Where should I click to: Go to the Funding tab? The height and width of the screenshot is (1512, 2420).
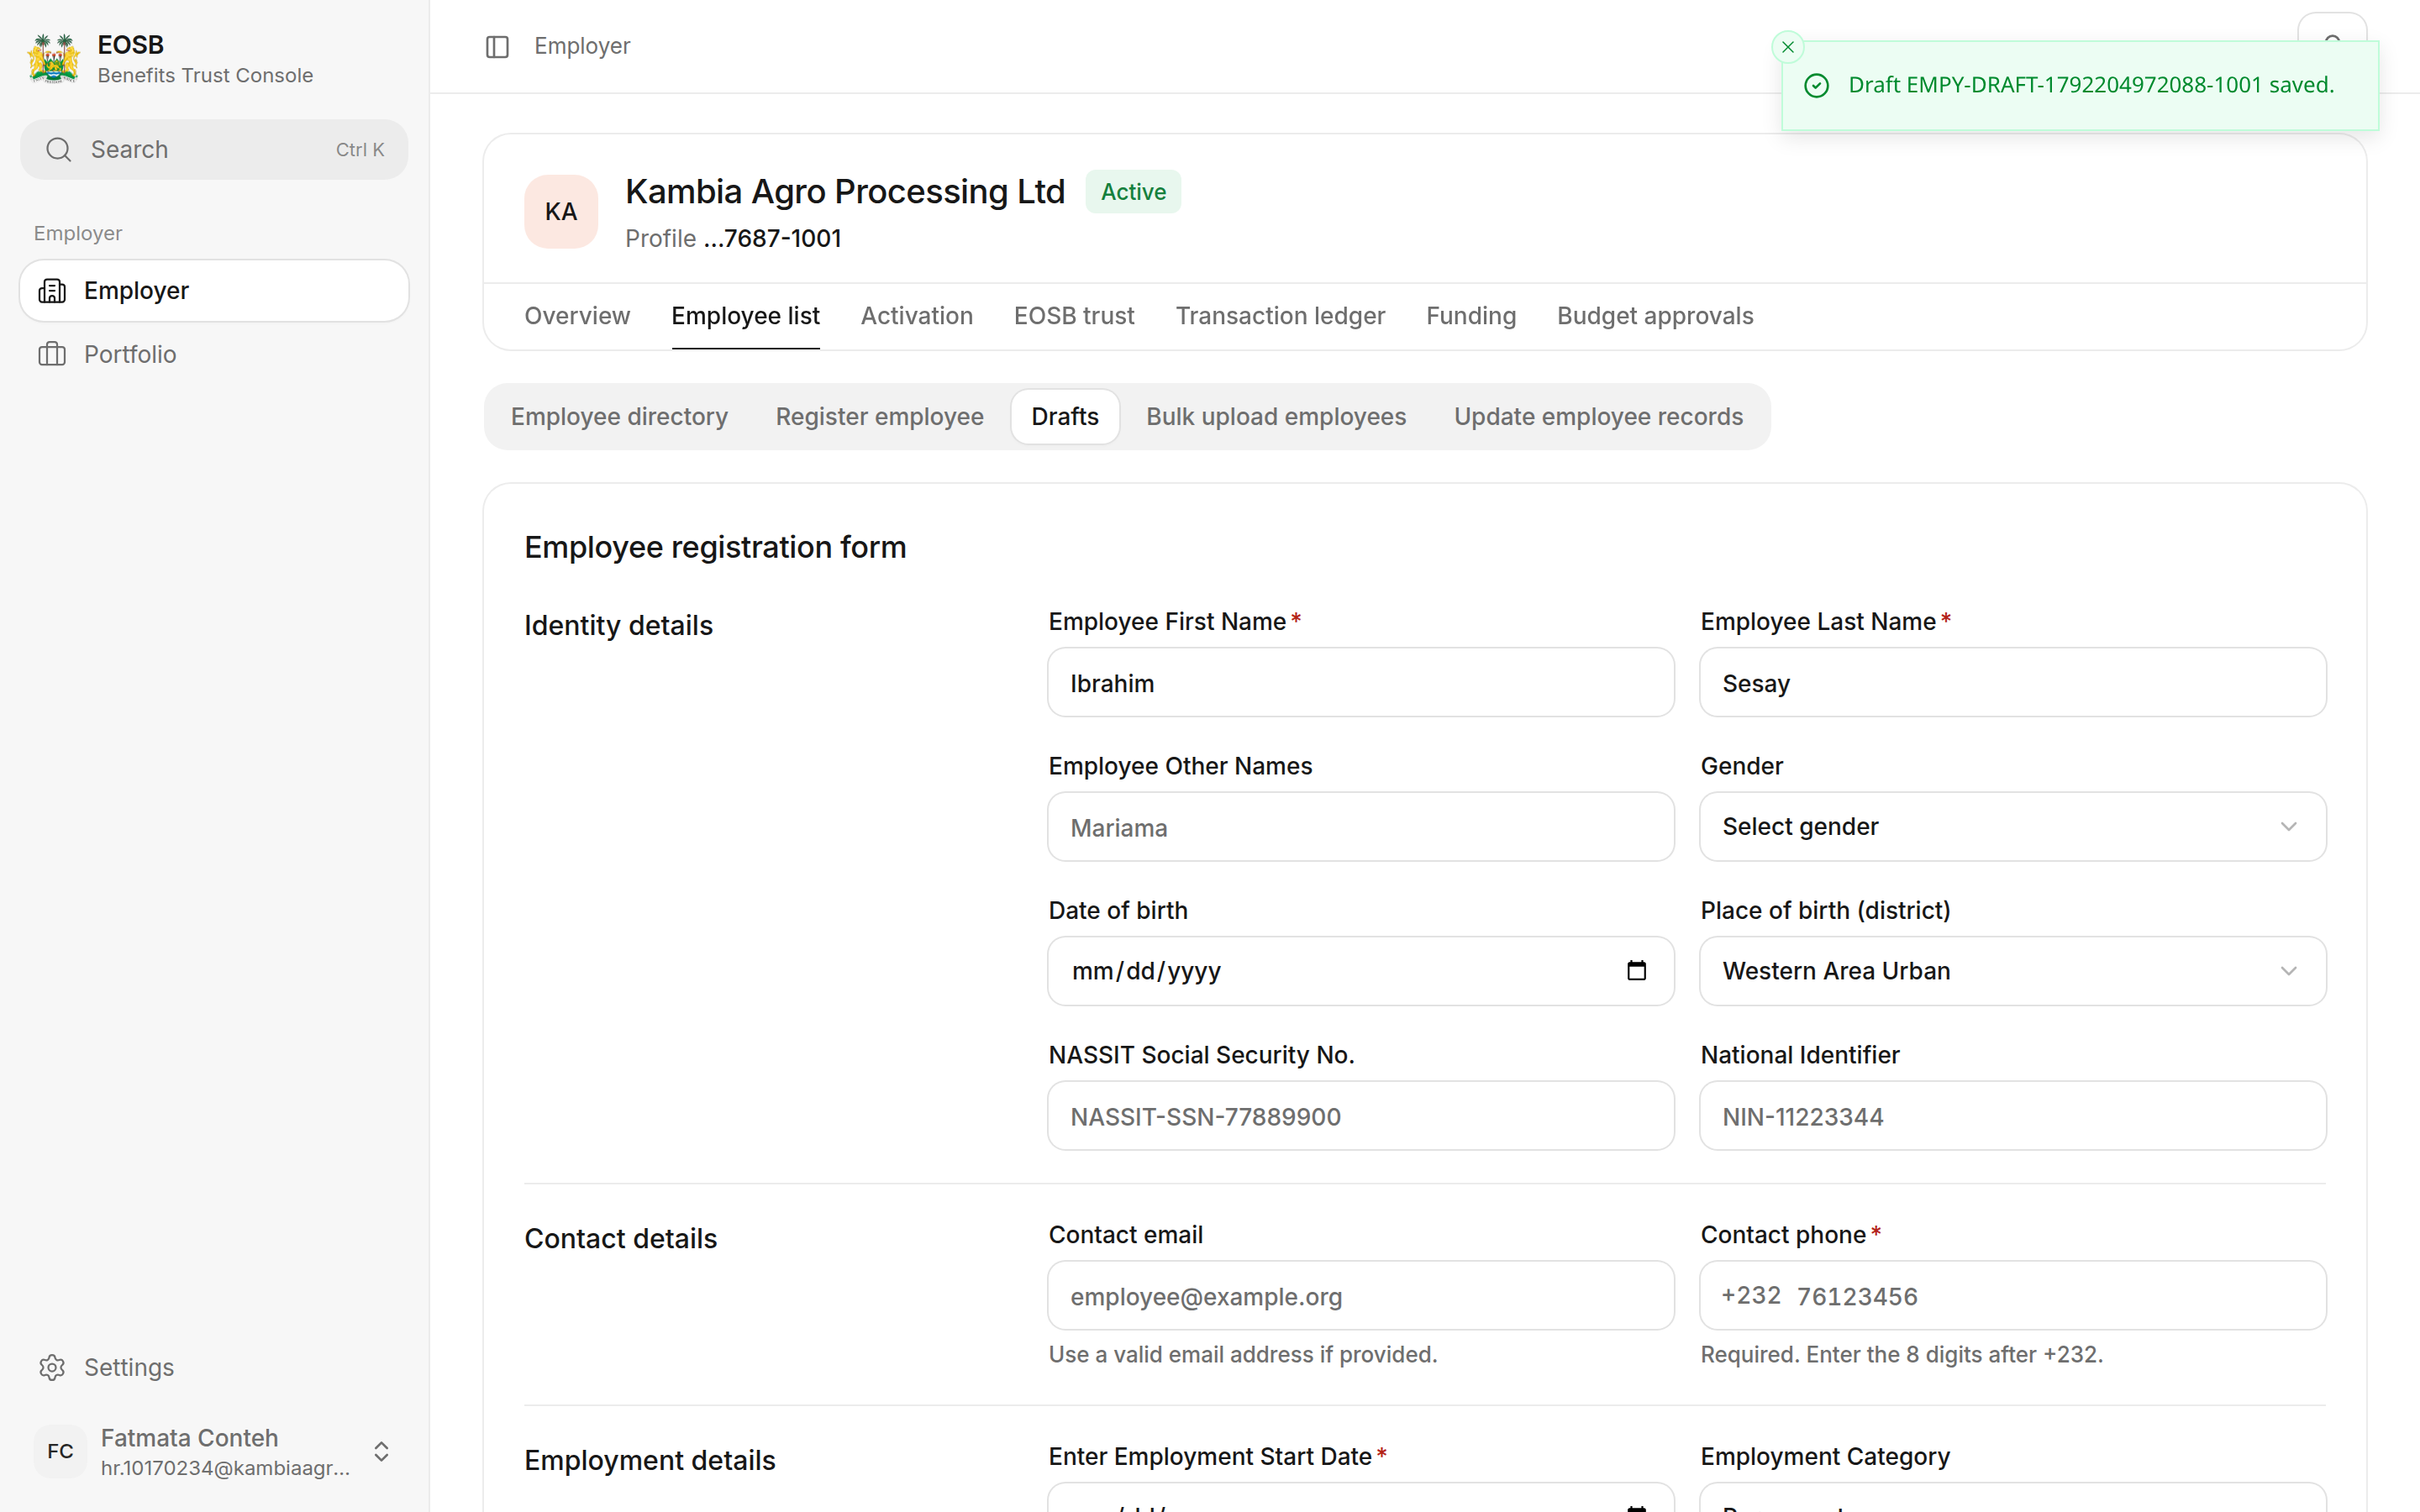[1470, 316]
